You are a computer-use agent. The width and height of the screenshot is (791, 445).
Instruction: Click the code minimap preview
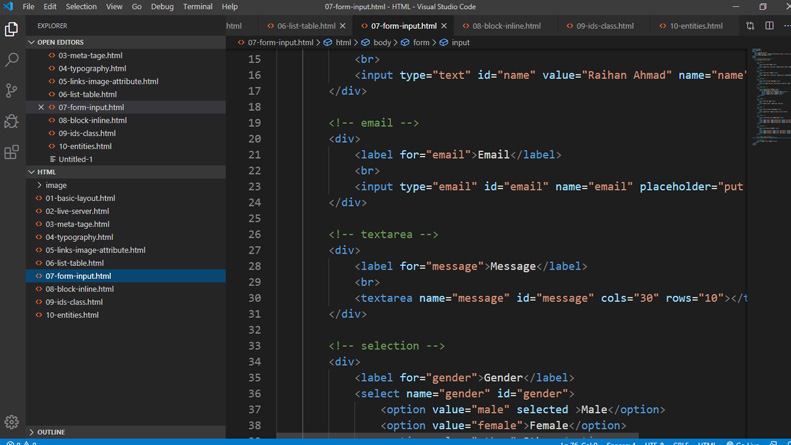(769, 96)
